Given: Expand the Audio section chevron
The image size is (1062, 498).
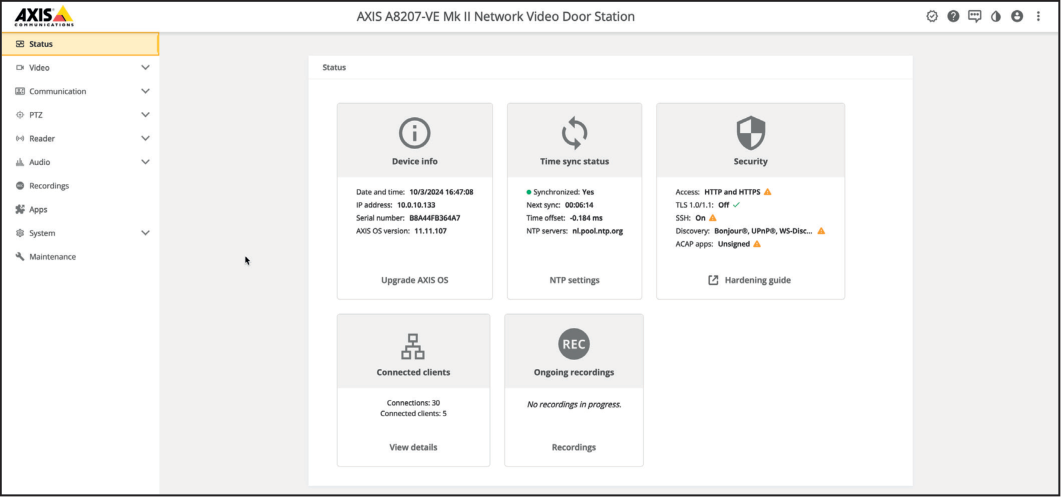Looking at the screenshot, I should tap(145, 162).
